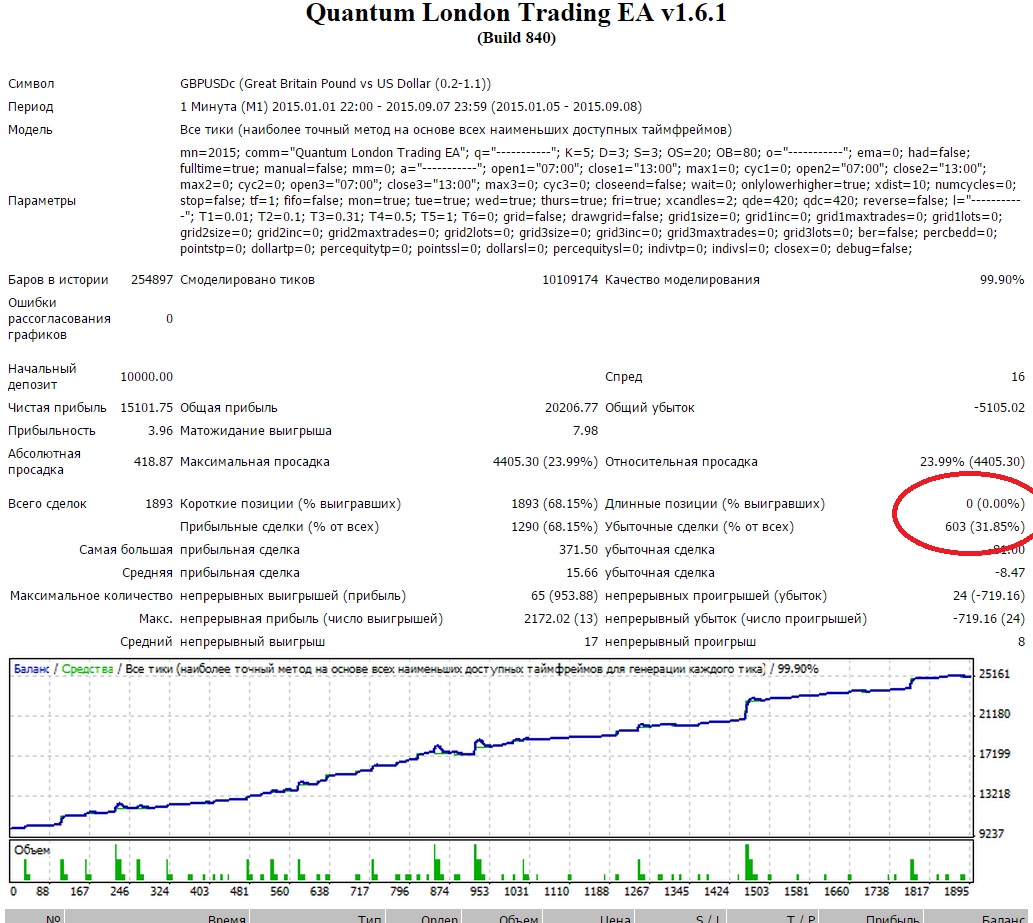Click the Начальный депозит value 10000.00

(146, 377)
